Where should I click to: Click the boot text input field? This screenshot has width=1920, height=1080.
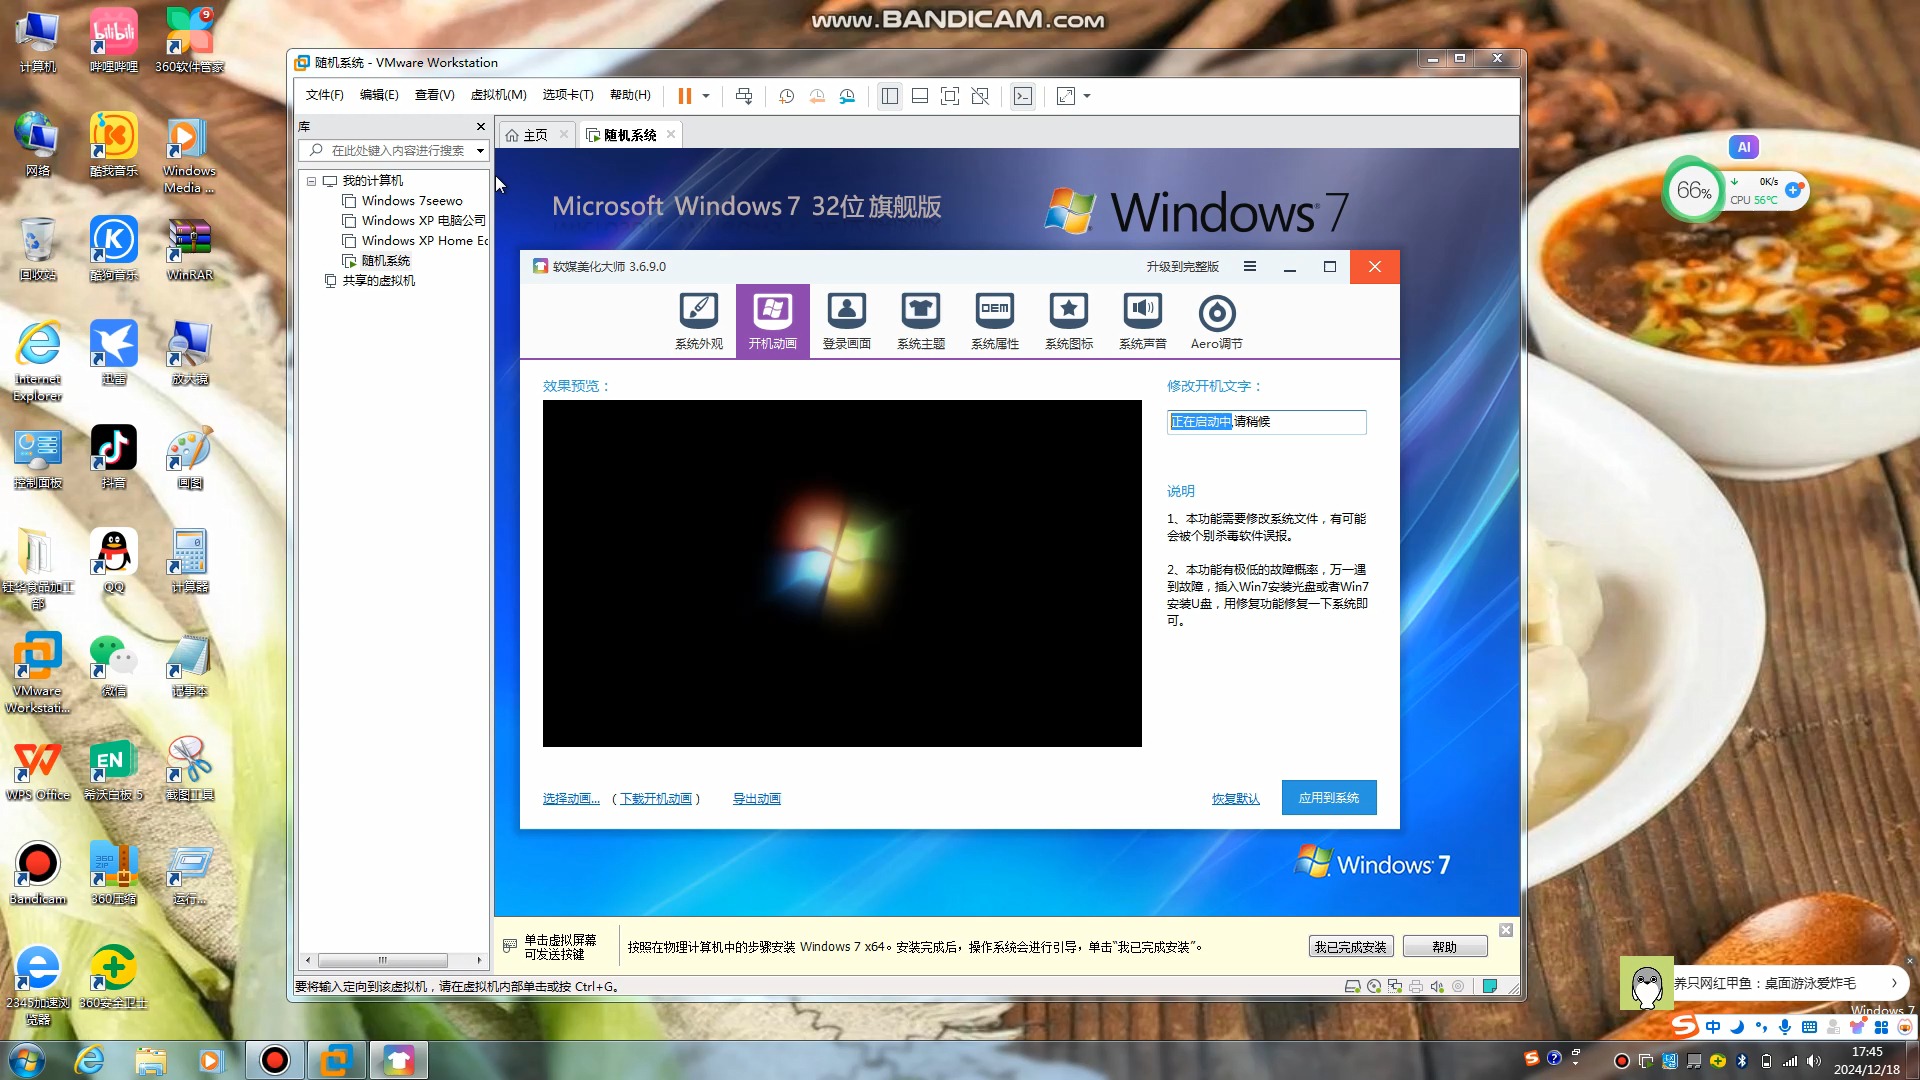point(1266,422)
